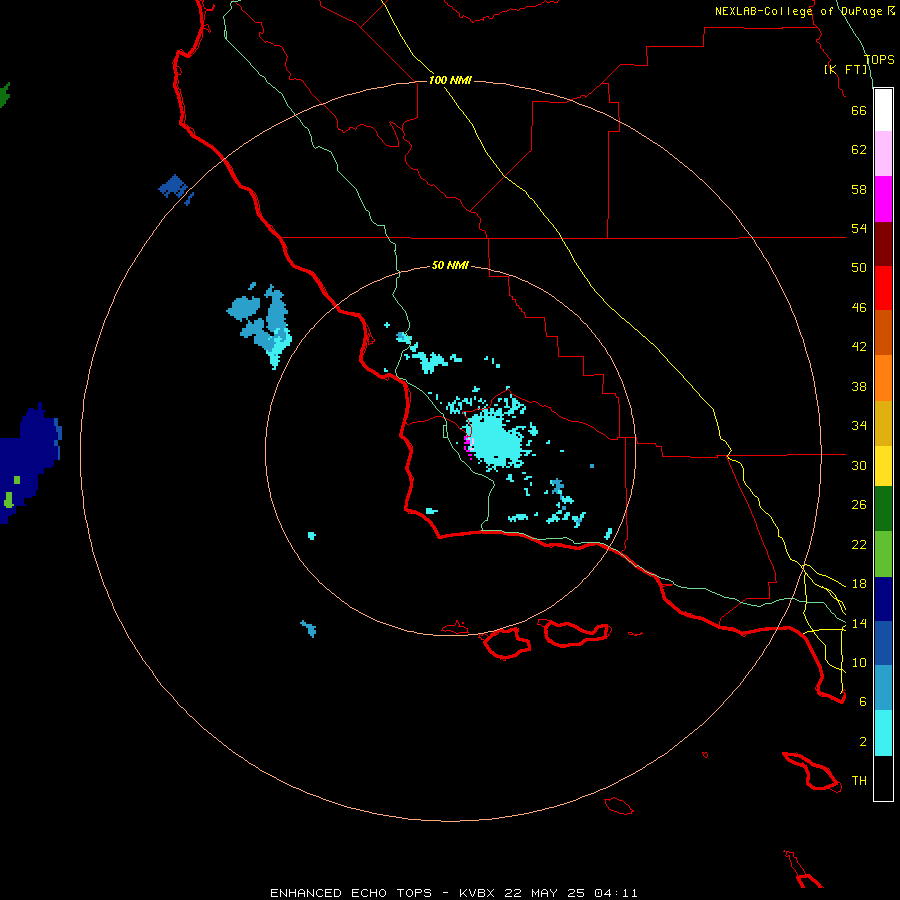Click the "TOPS" legend heading
Image resolution: width=900 pixels, height=900 pixels.
[879, 60]
